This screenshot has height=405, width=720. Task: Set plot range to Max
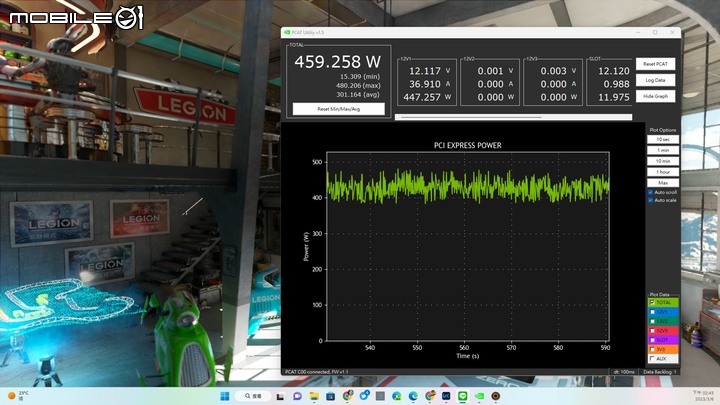click(x=663, y=183)
